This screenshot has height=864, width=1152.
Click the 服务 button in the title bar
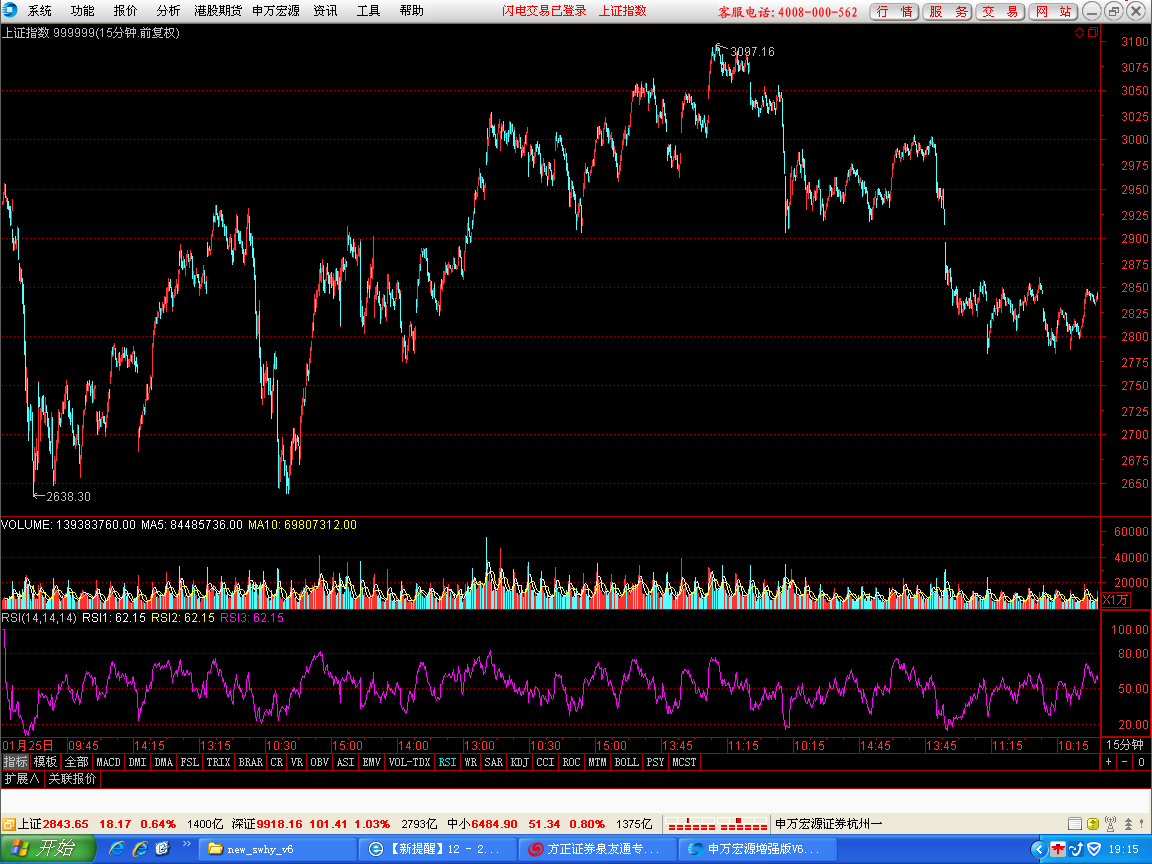[x=948, y=12]
